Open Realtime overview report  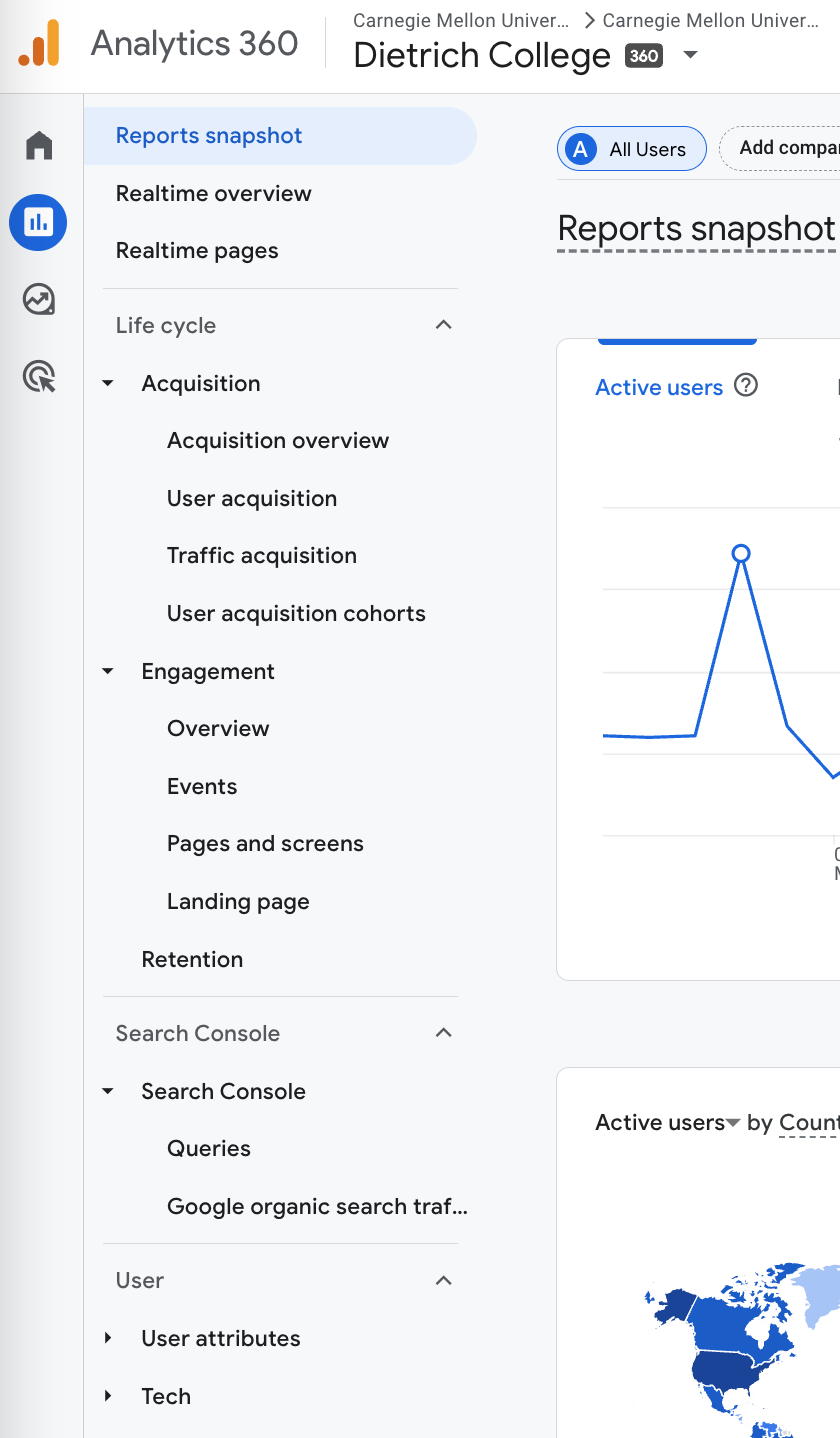pos(214,193)
